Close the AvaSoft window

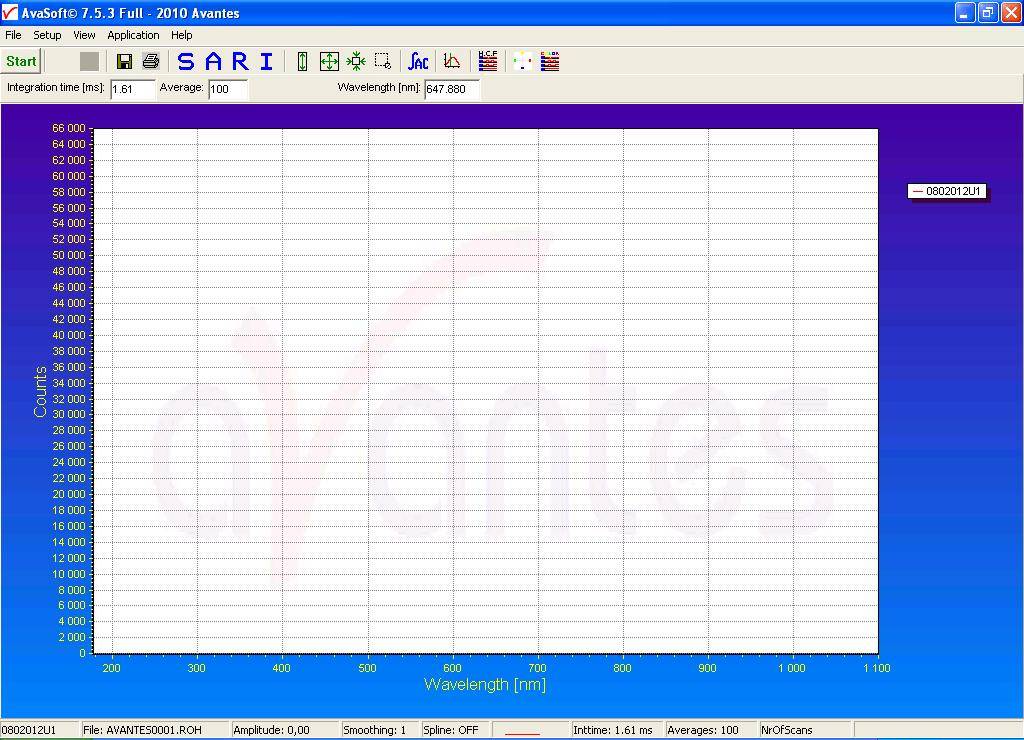(x=1011, y=12)
